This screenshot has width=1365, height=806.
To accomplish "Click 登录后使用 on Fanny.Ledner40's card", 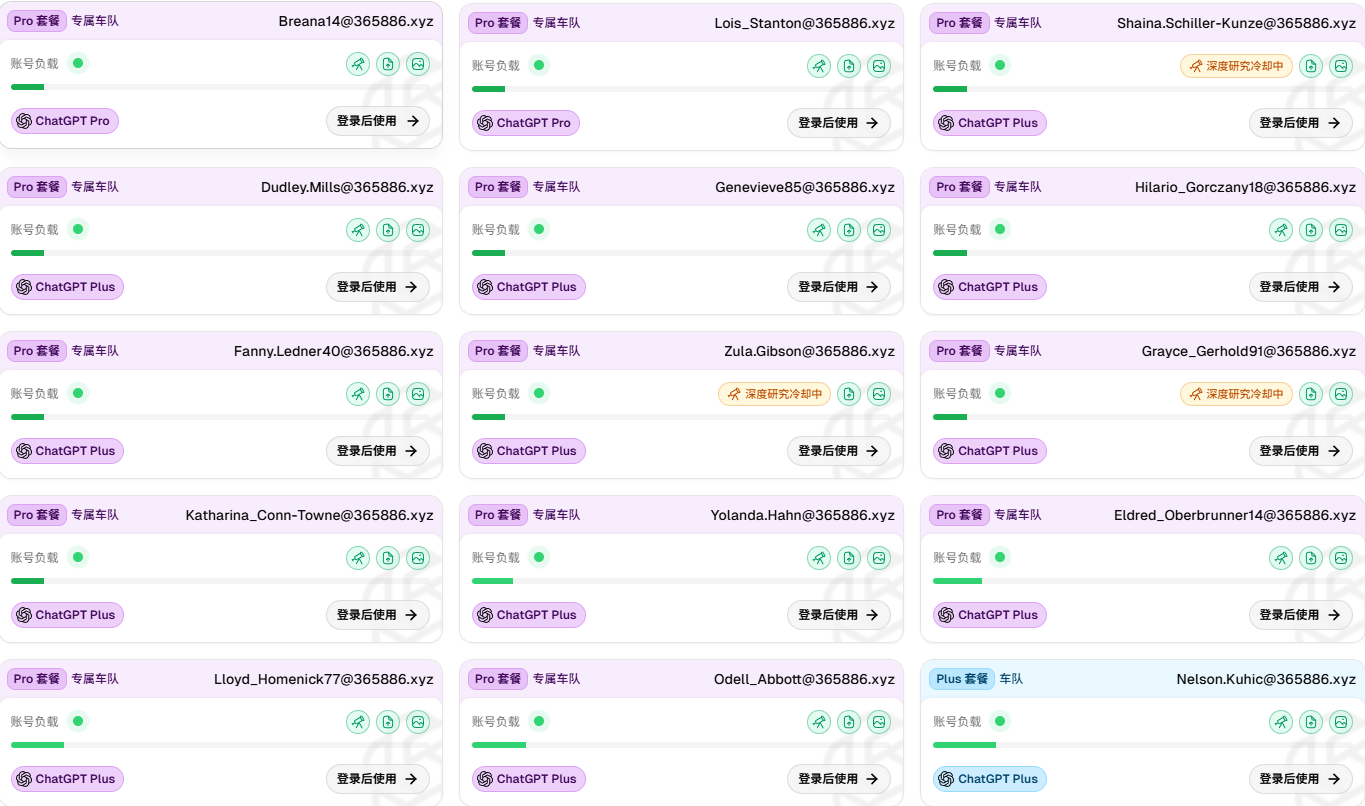I will [x=378, y=451].
